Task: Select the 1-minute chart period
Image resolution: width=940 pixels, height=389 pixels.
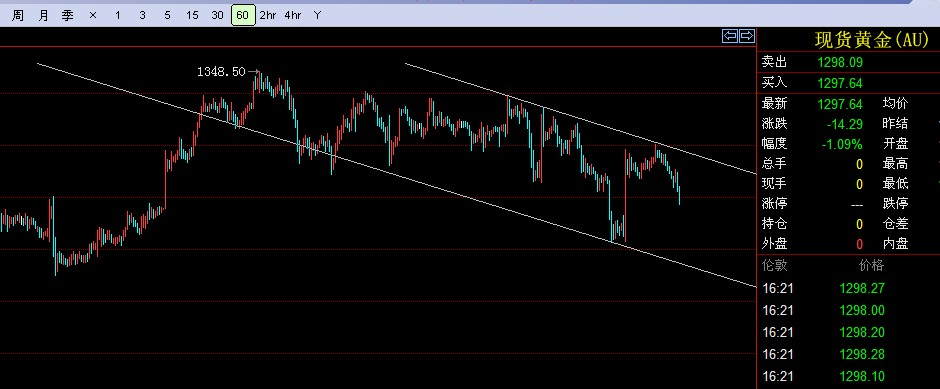Action: click(118, 16)
